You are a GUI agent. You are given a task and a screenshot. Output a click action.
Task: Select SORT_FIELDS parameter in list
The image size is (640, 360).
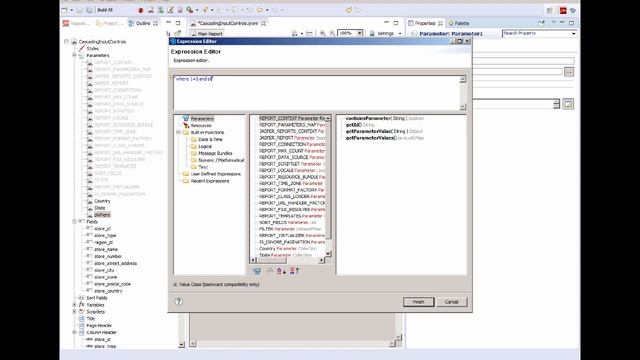click(x=287, y=222)
